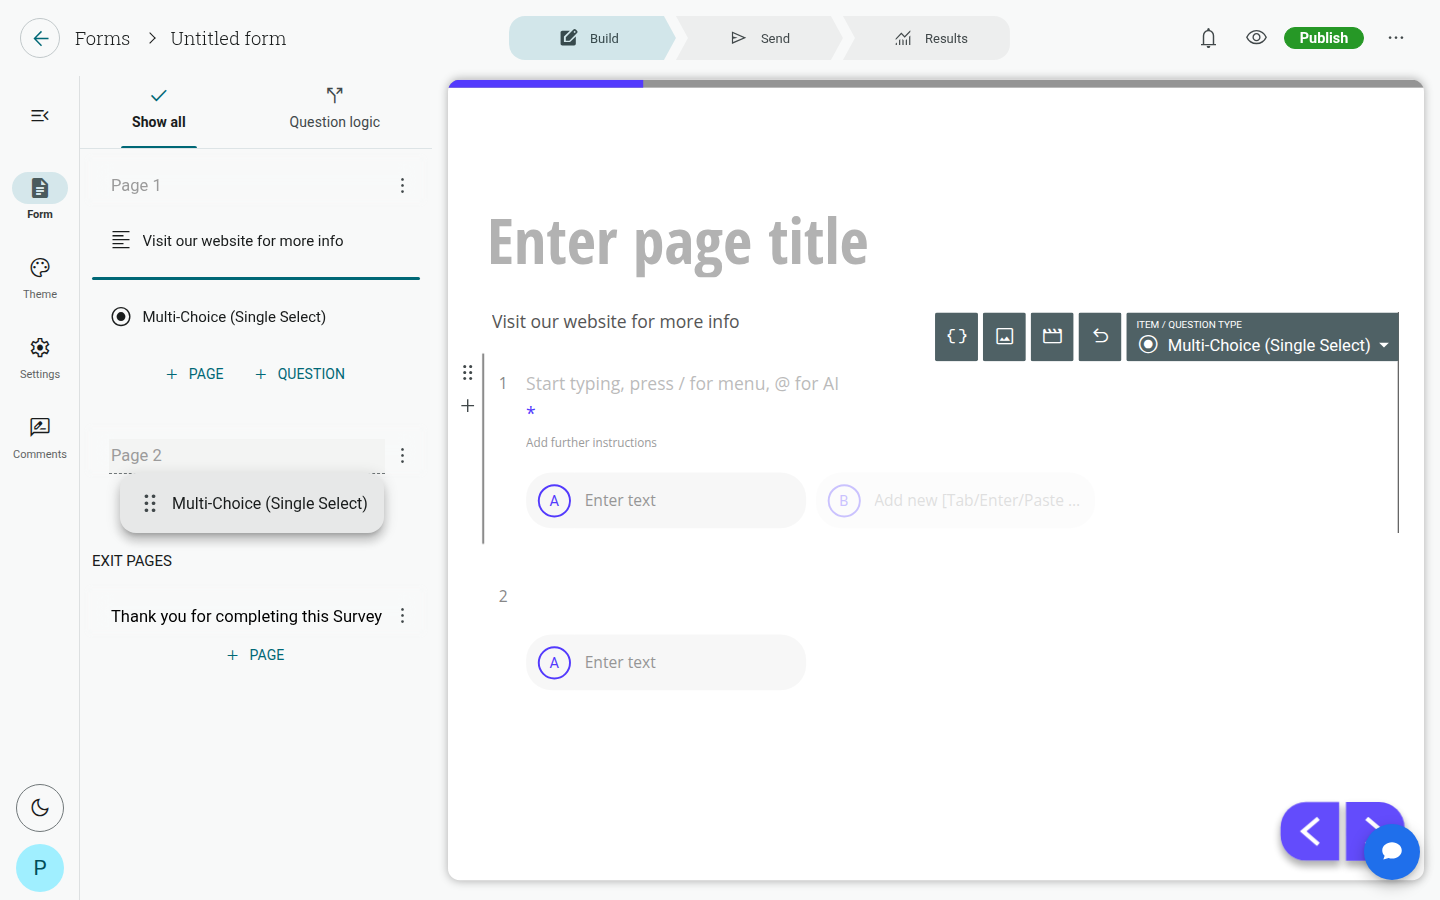The width and height of the screenshot is (1440, 900).
Task: Open the Page 1 three-dot menu
Action: pos(402,186)
